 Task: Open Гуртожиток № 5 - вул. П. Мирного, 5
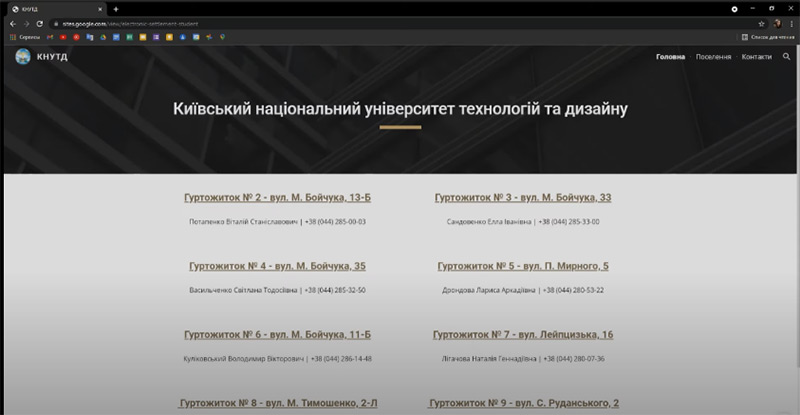(x=523, y=266)
